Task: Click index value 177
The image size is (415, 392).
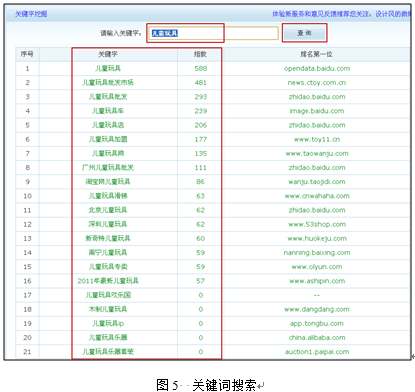Action: [201, 139]
